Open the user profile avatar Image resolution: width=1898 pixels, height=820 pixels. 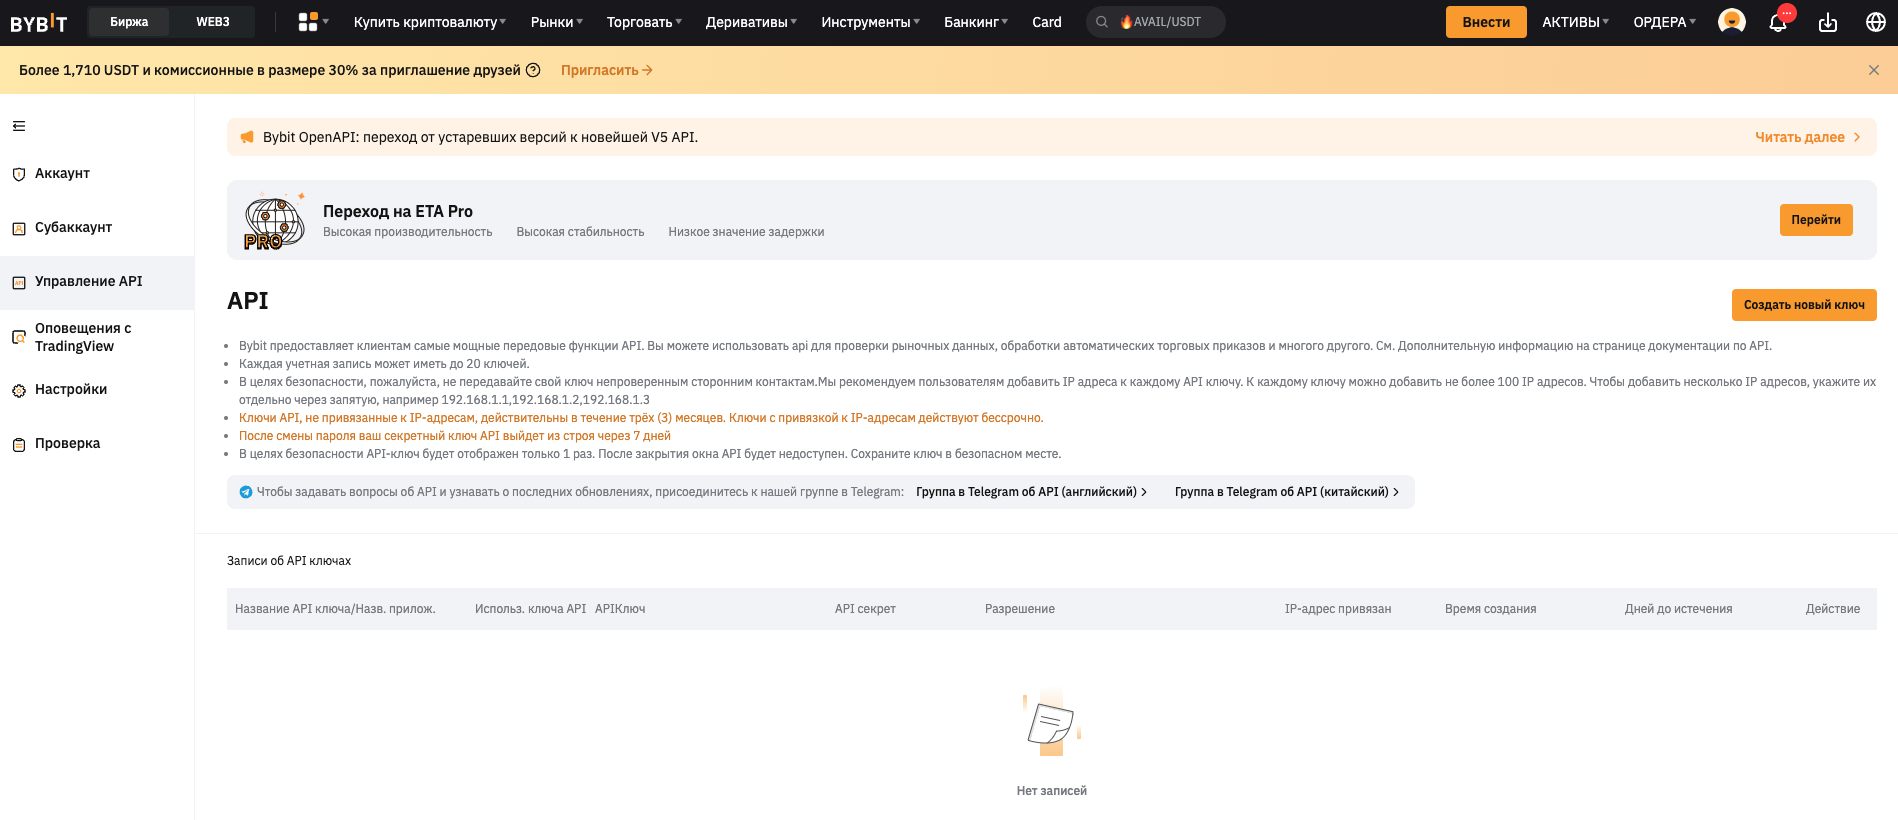coord(1731,21)
